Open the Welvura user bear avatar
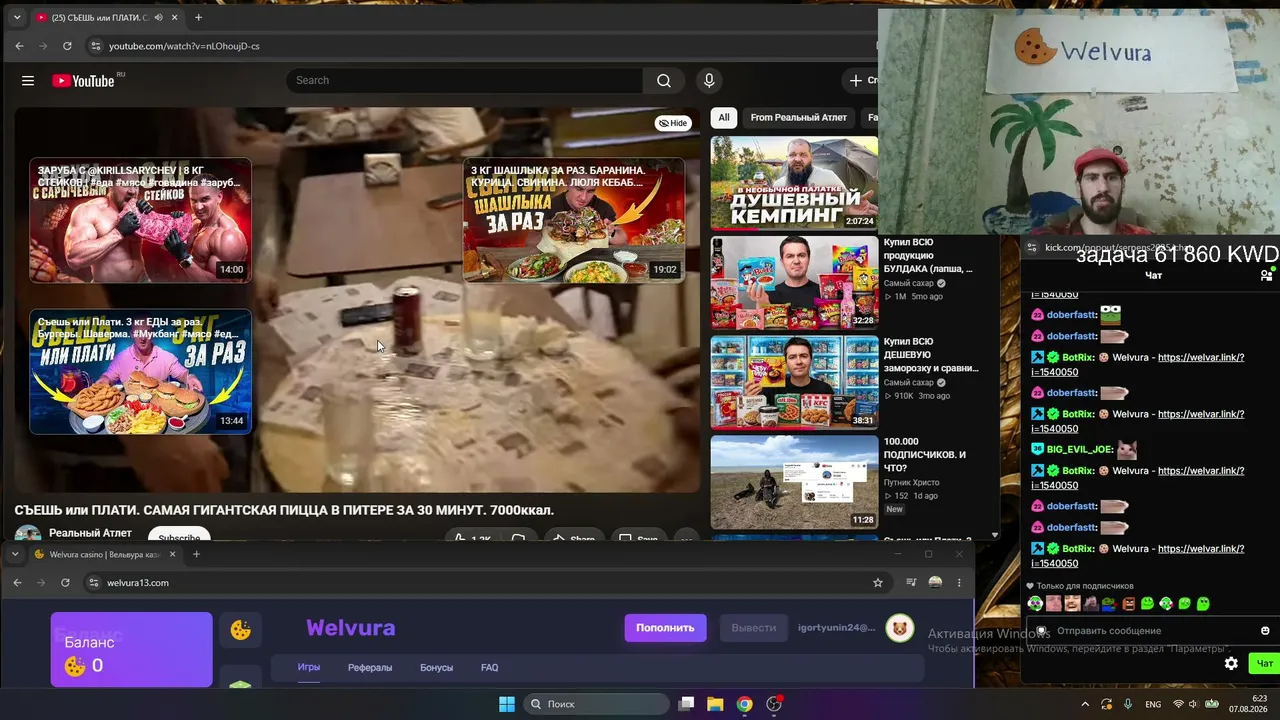 (900, 628)
